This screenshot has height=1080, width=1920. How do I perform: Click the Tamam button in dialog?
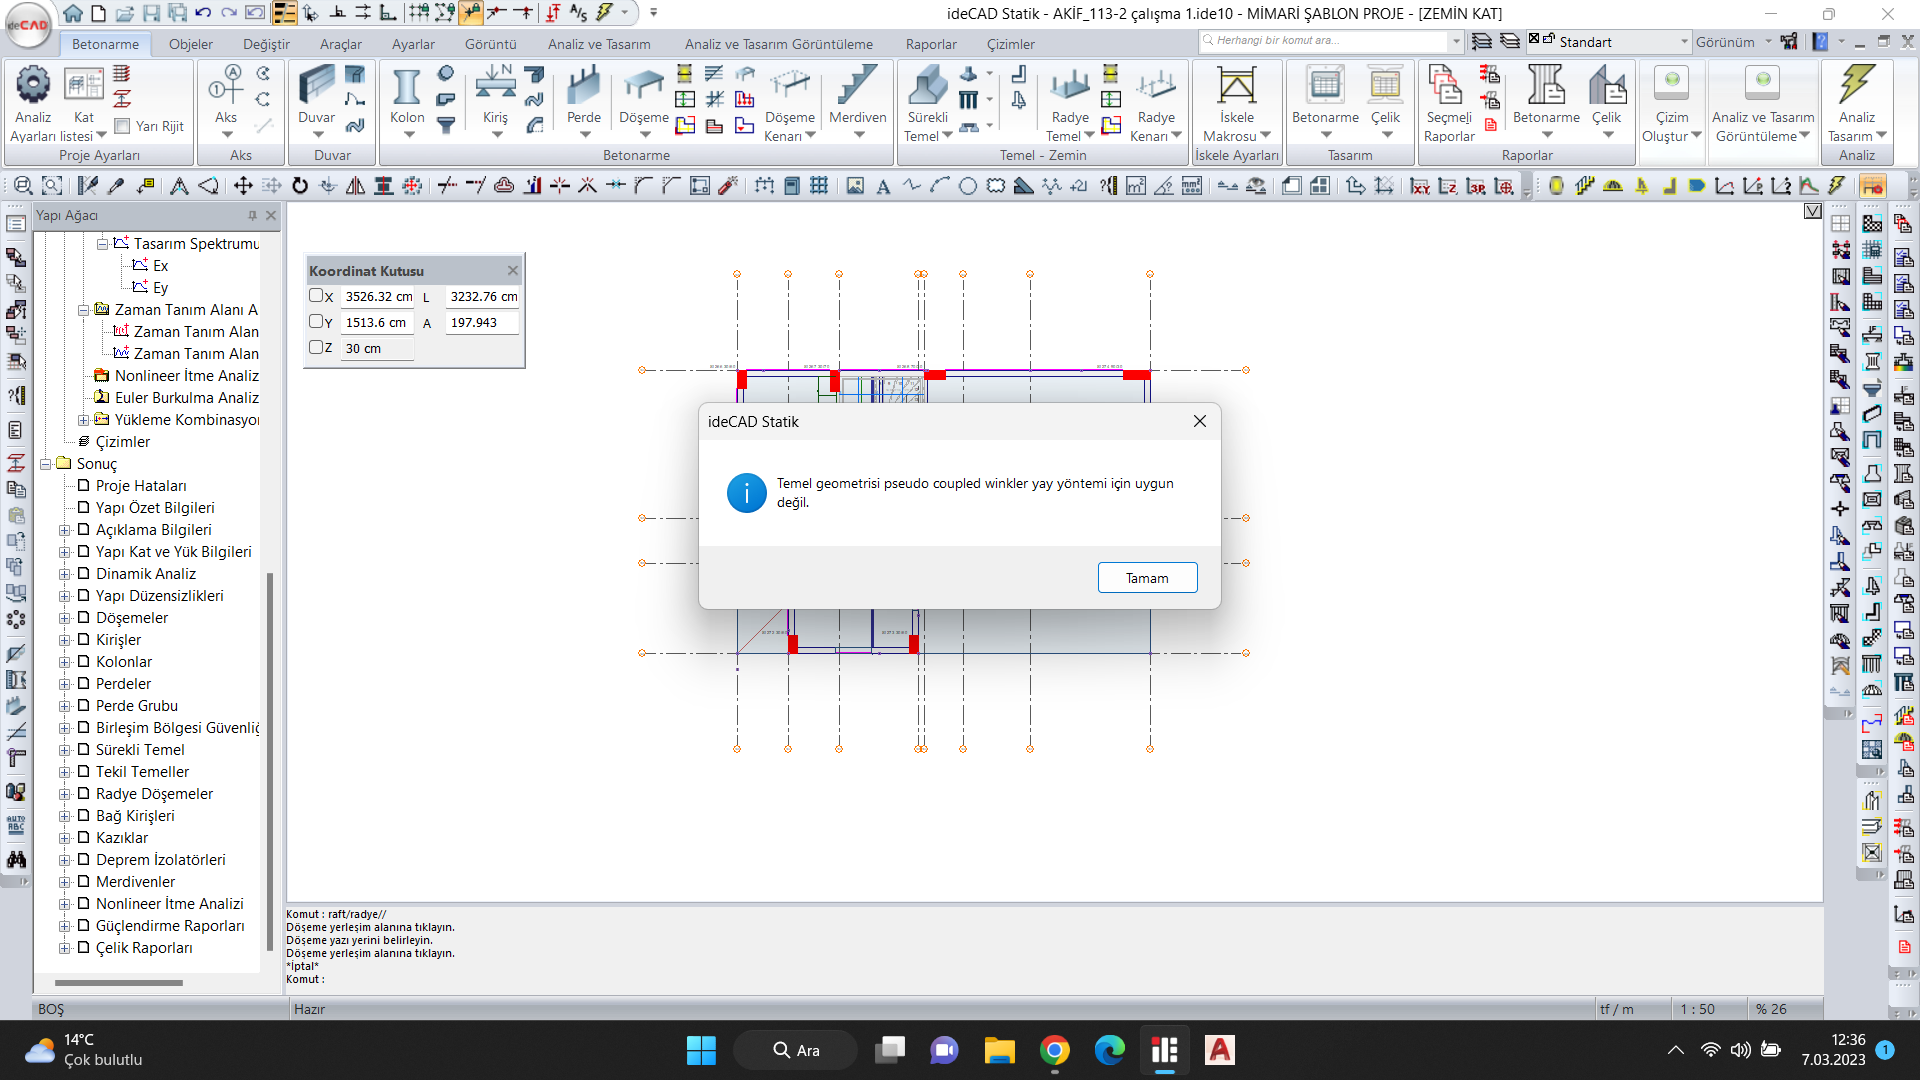(1147, 578)
